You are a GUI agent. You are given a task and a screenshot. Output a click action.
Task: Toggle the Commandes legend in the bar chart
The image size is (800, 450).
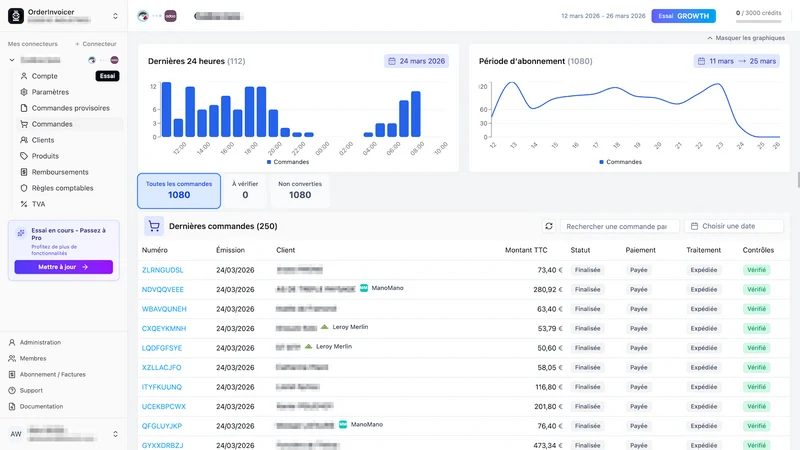click(x=288, y=162)
